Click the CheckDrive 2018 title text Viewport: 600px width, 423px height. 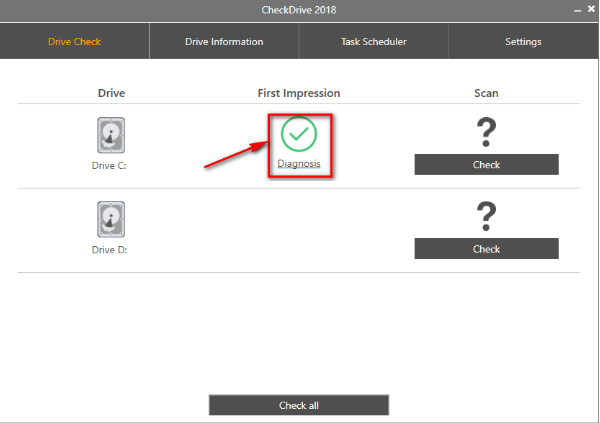point(299,10)
